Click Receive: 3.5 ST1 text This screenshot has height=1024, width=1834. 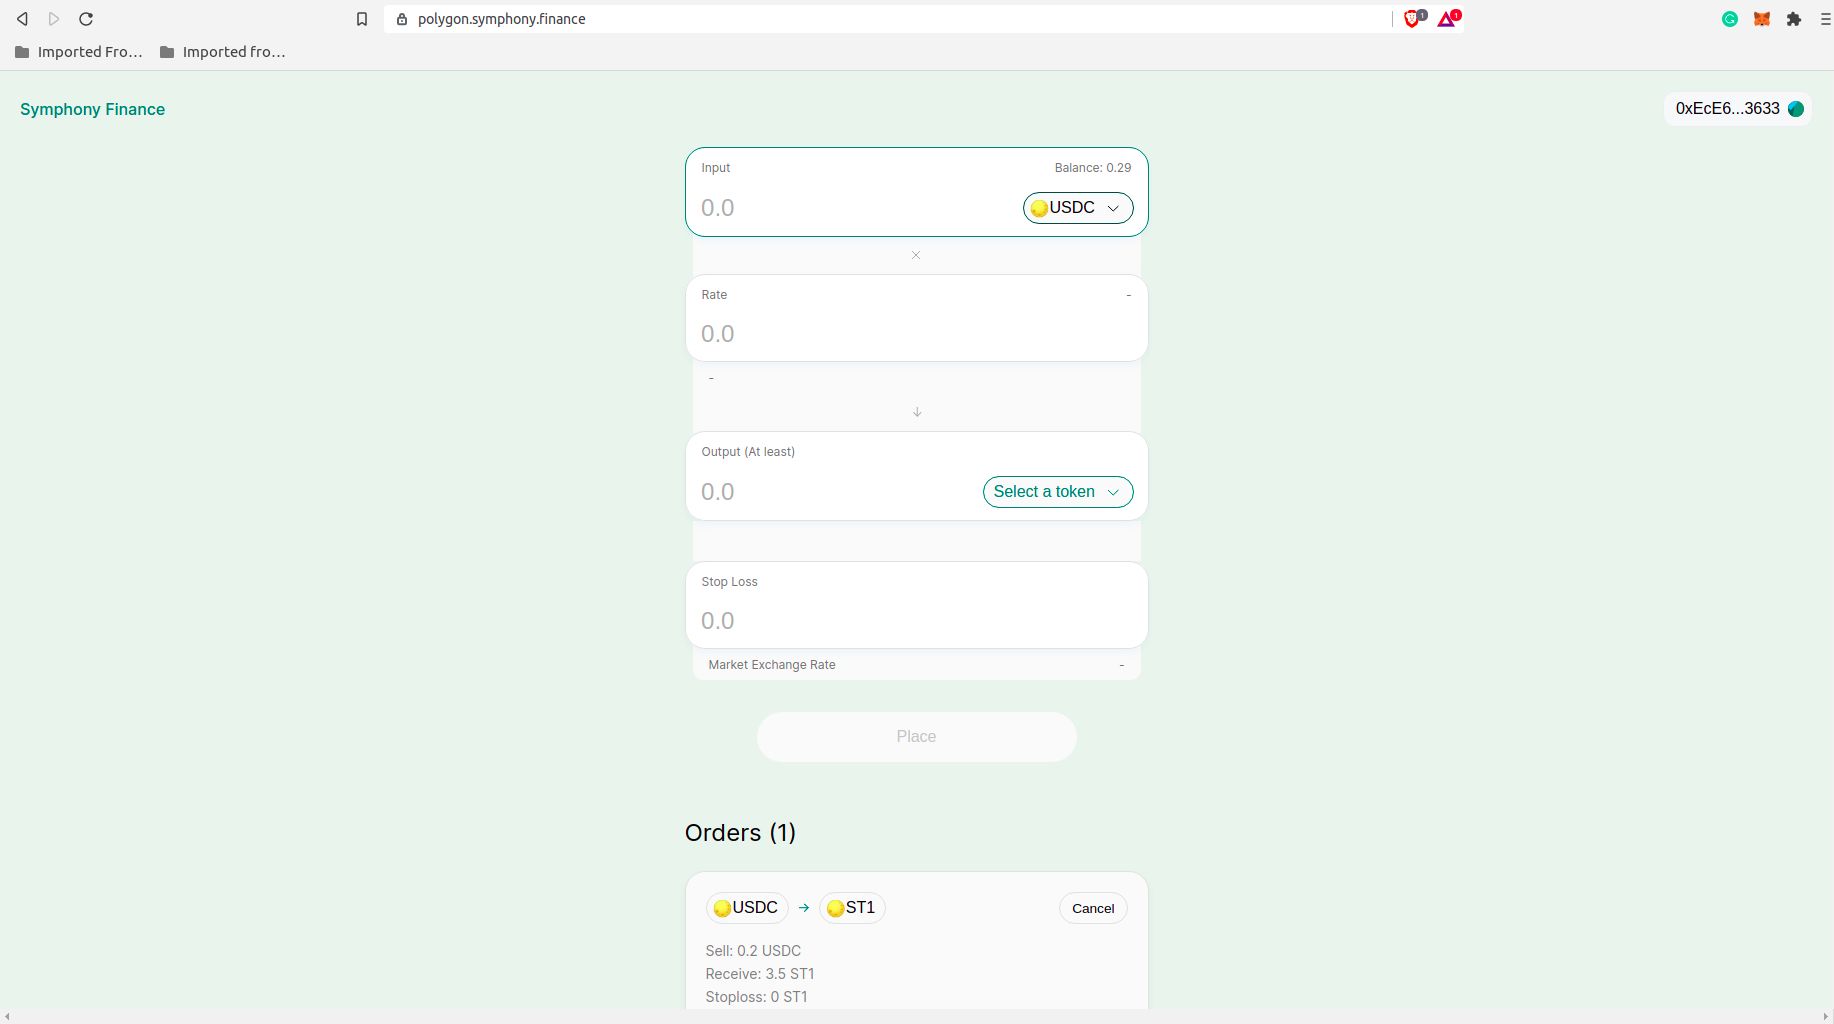[760, 974]
